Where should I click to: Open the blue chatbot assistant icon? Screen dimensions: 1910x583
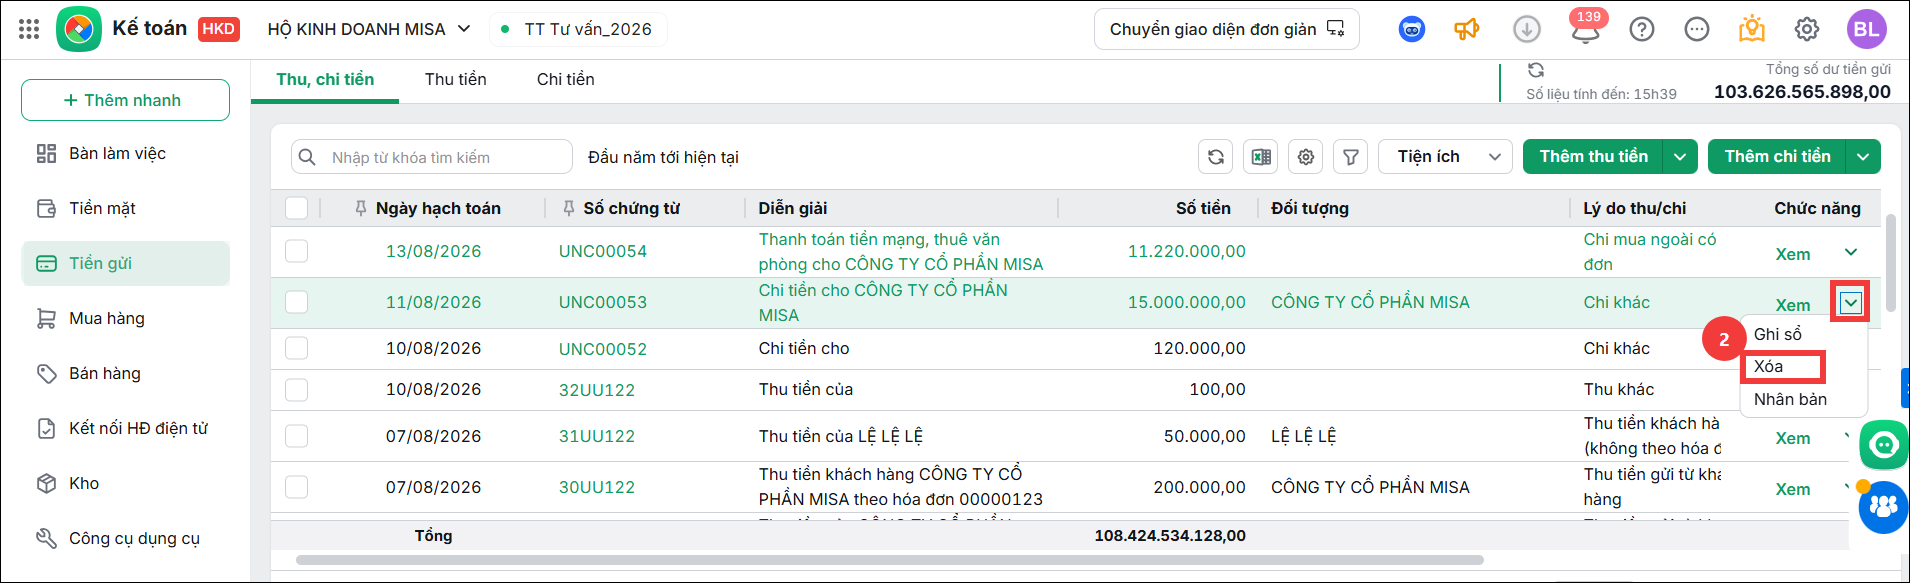(x=1411, y=29)
